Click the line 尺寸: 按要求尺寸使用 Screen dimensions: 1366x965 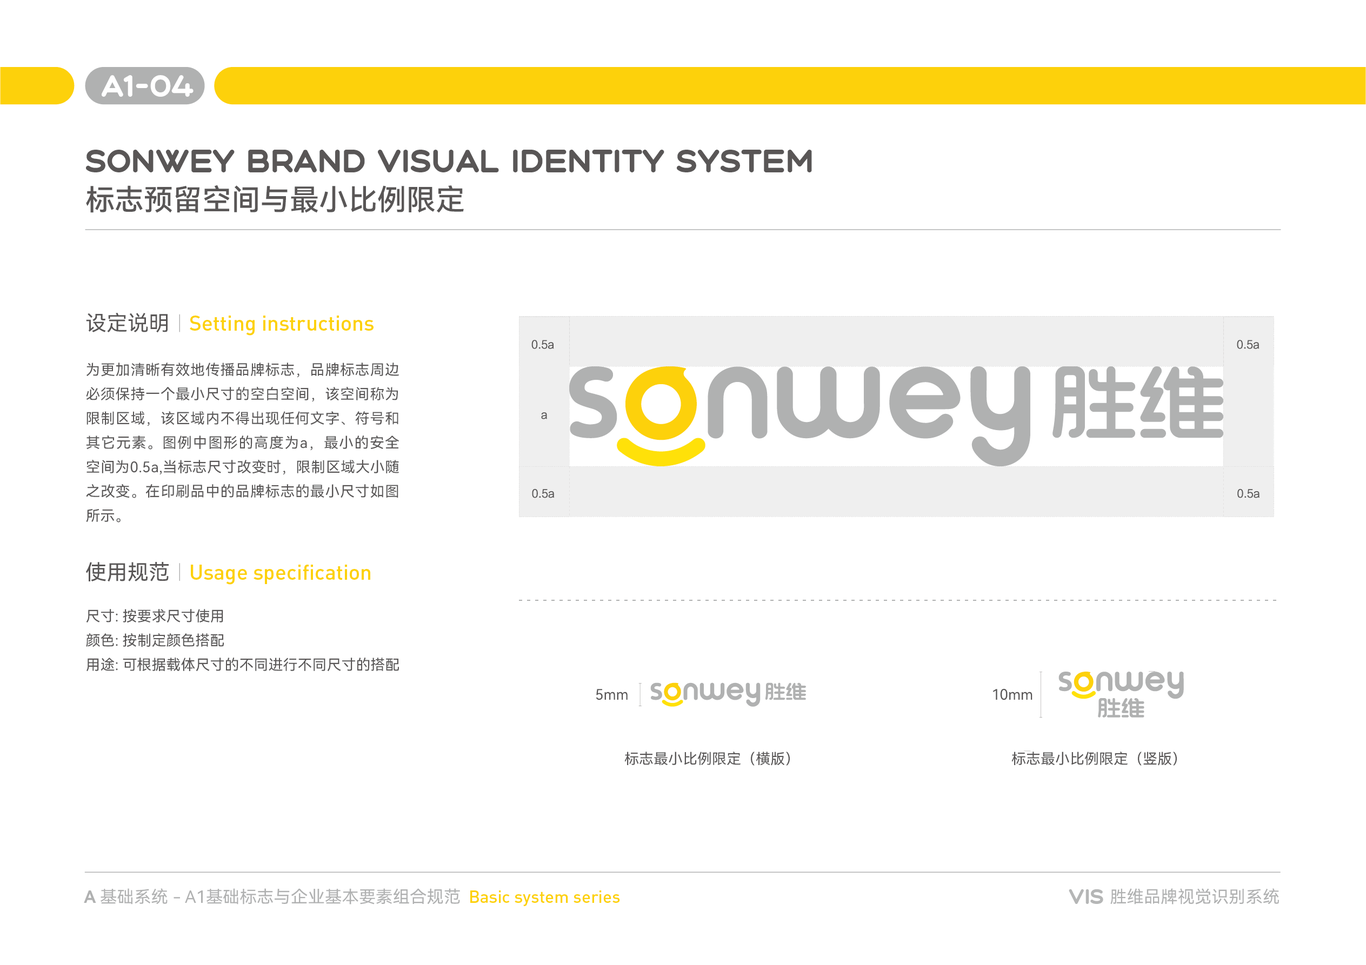pyautogui.click(x=155, y=616)
